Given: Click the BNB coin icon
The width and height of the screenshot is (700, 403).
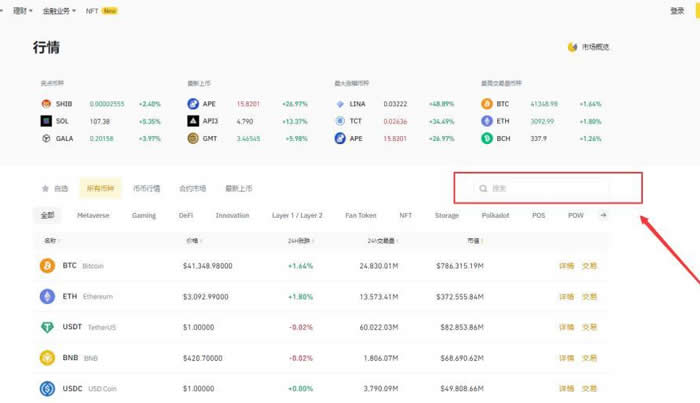Looking at the screenshot, I should coord(46,357).
